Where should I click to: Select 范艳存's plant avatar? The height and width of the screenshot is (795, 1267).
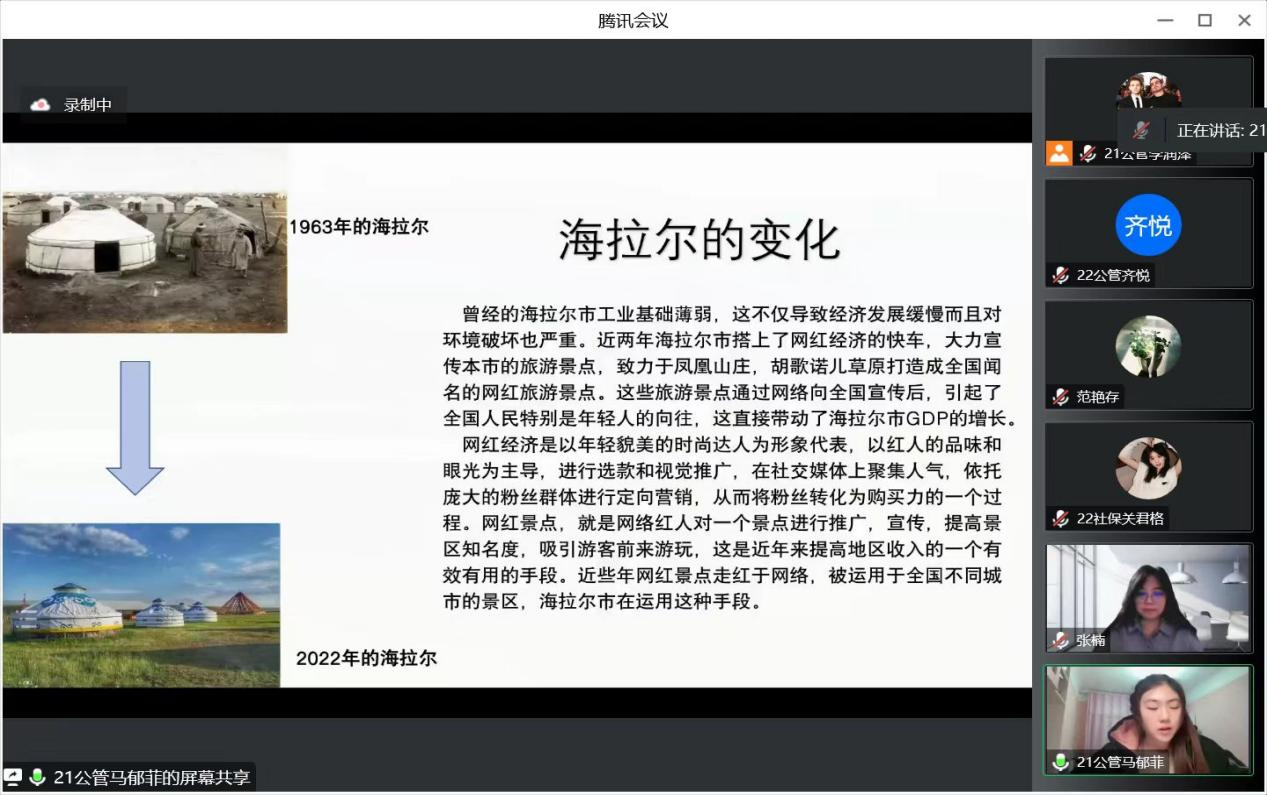pyautogui.click(x=1148, y=346)
